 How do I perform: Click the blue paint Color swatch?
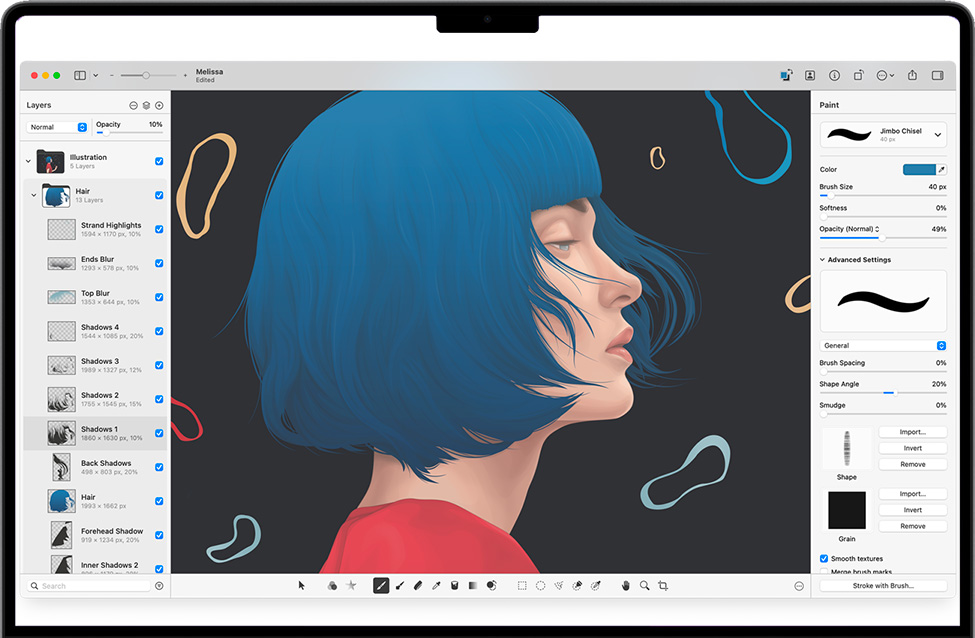pyautogui.click(x=919, y=169)
